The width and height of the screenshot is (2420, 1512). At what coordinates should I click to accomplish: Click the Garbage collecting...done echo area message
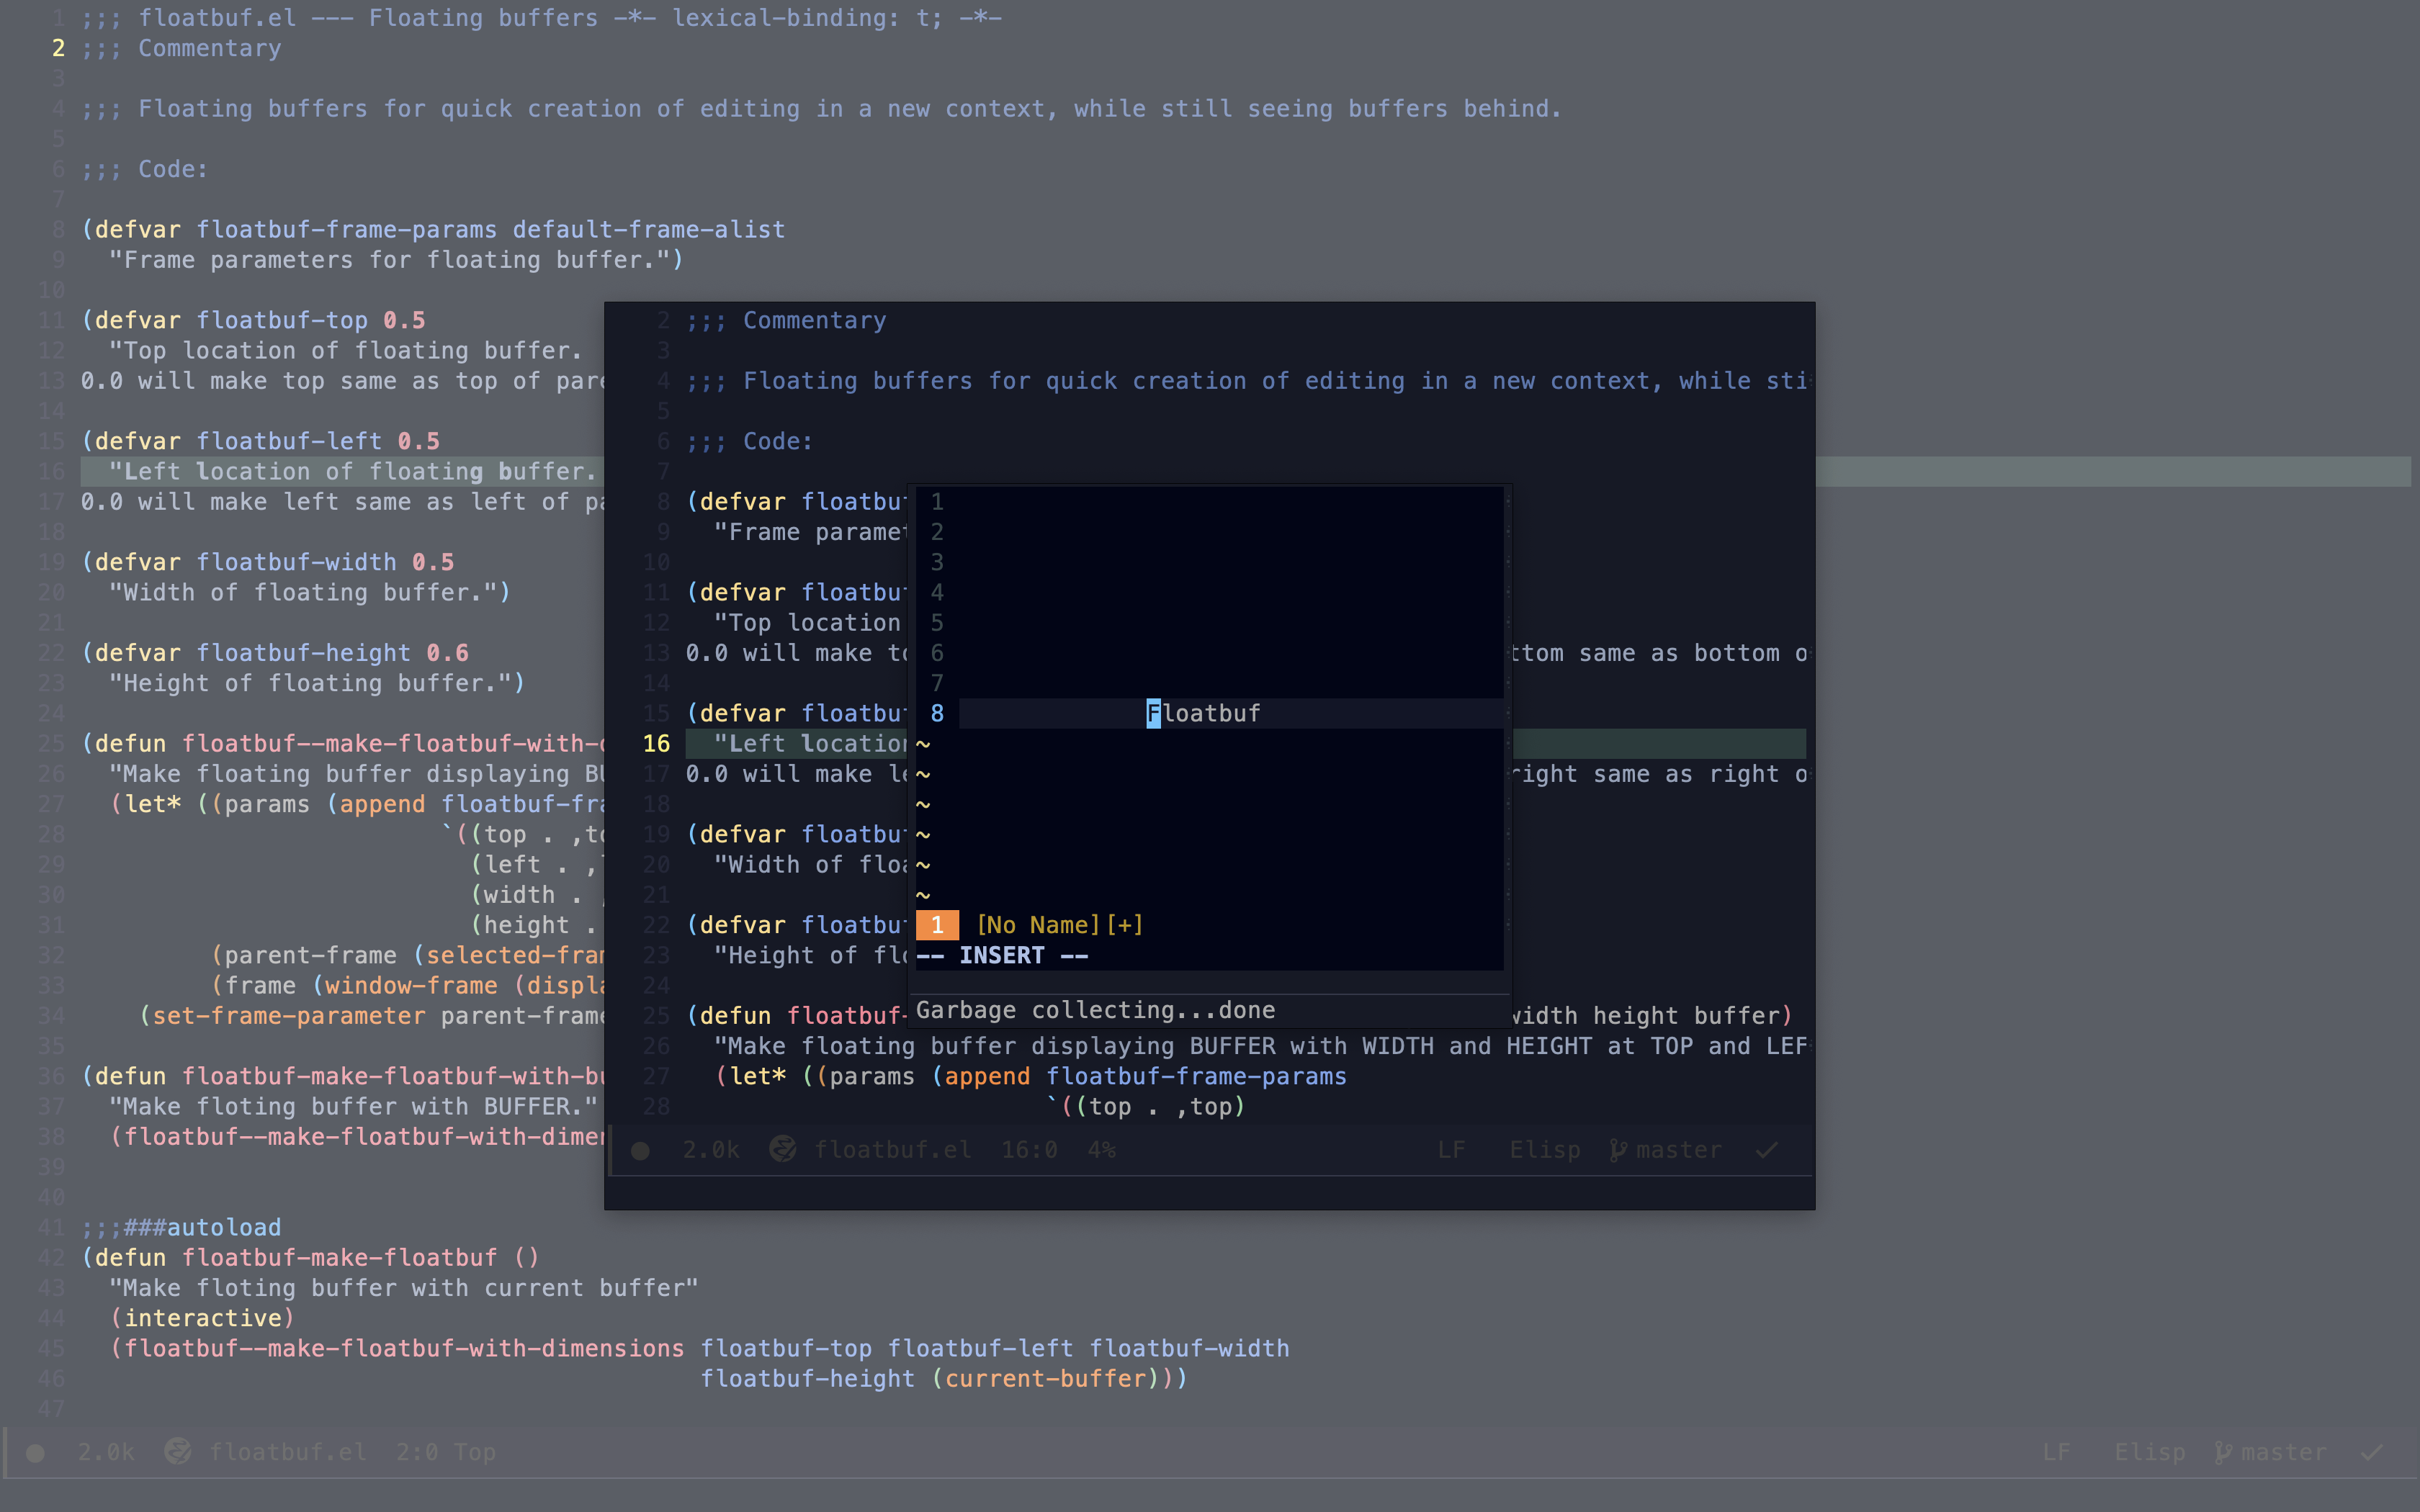click(1095, 1010)
